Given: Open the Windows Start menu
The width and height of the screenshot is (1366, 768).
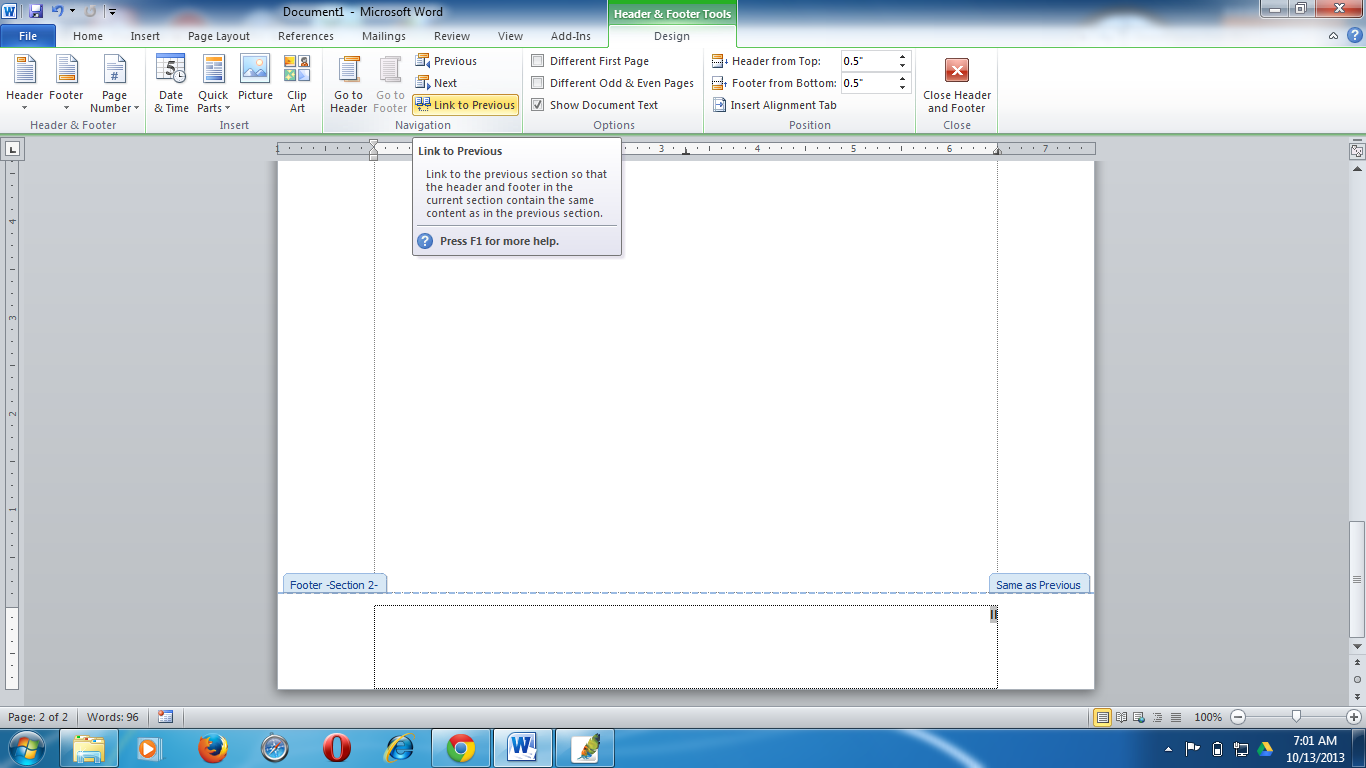Looking at the screenshot, I should [x=25, y=748].
